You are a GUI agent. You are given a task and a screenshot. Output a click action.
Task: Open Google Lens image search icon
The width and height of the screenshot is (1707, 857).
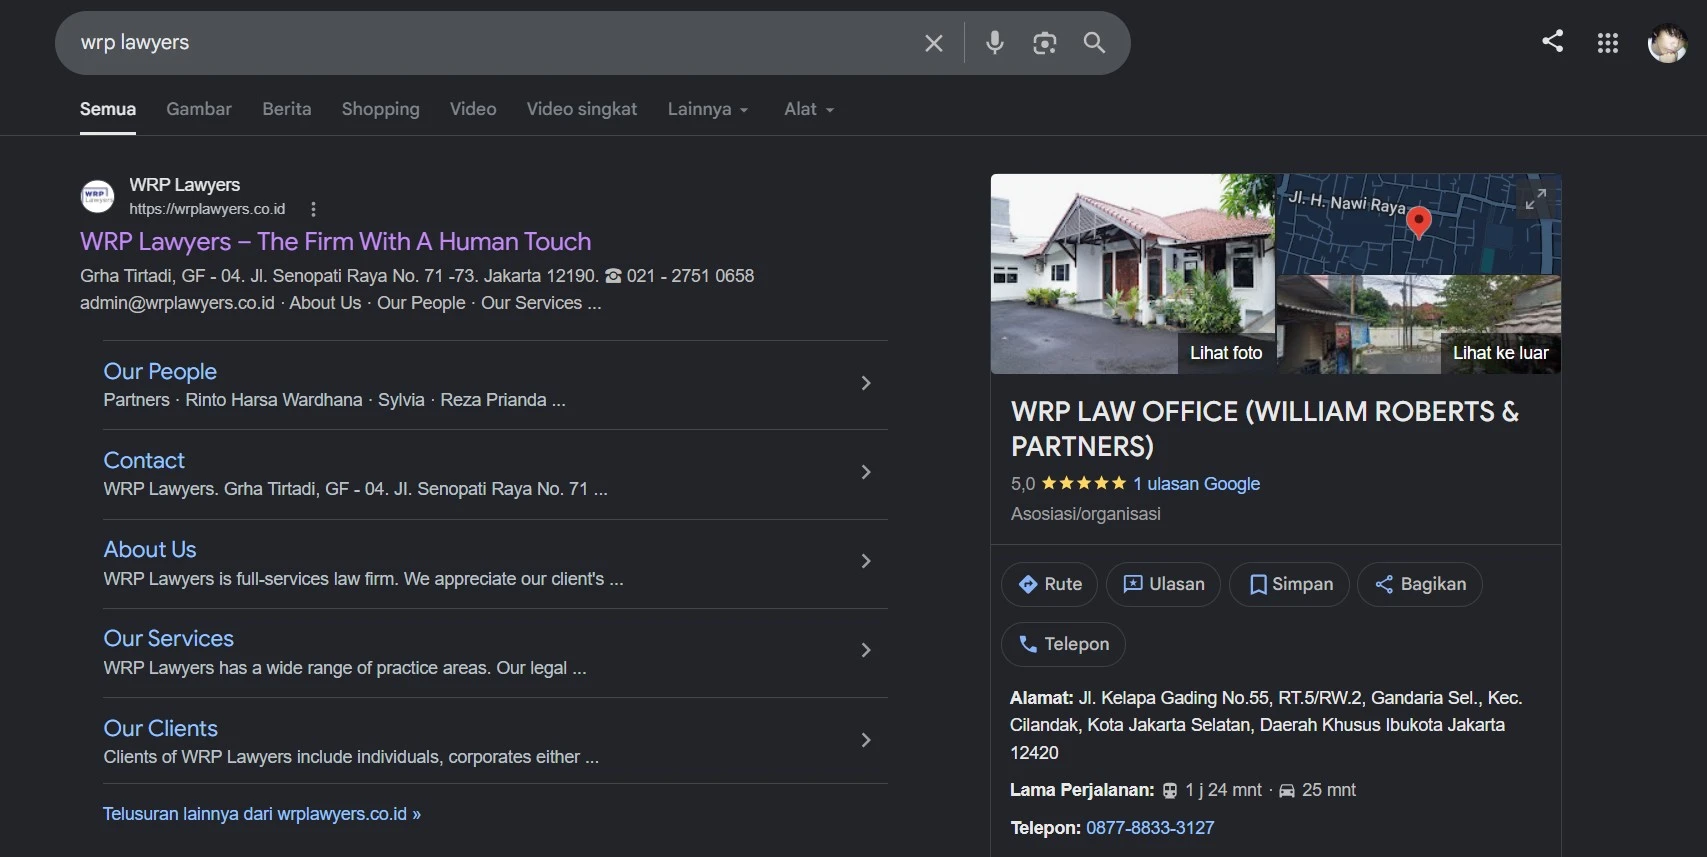[1044, 43]
